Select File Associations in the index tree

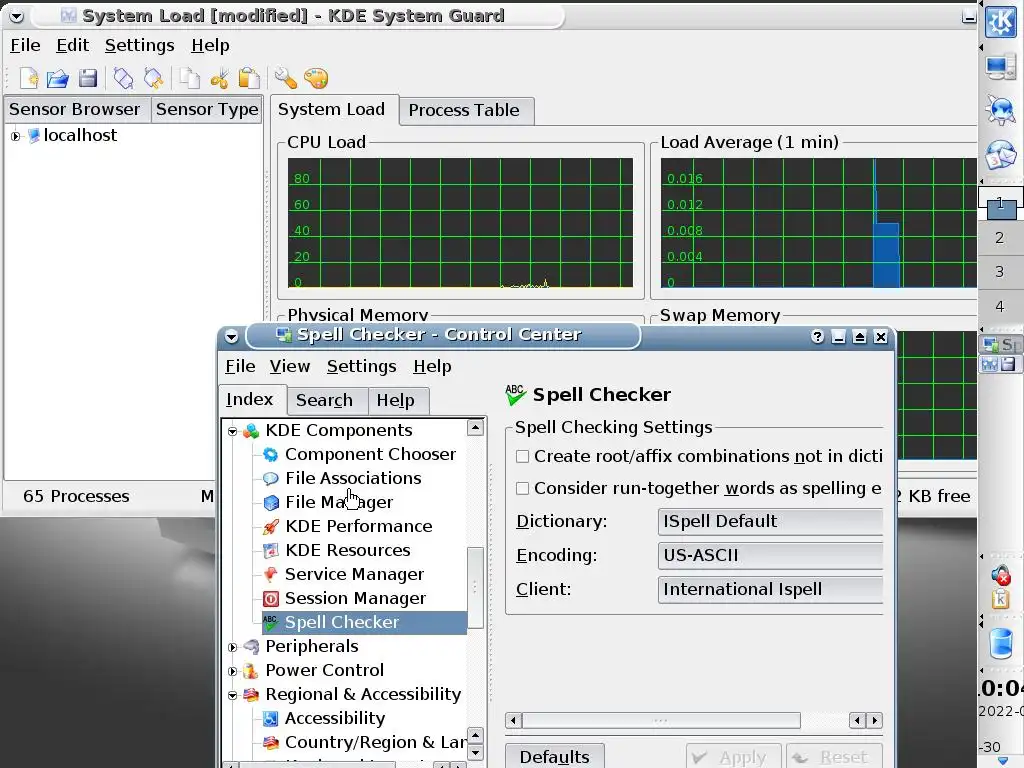tap(353, 478)
